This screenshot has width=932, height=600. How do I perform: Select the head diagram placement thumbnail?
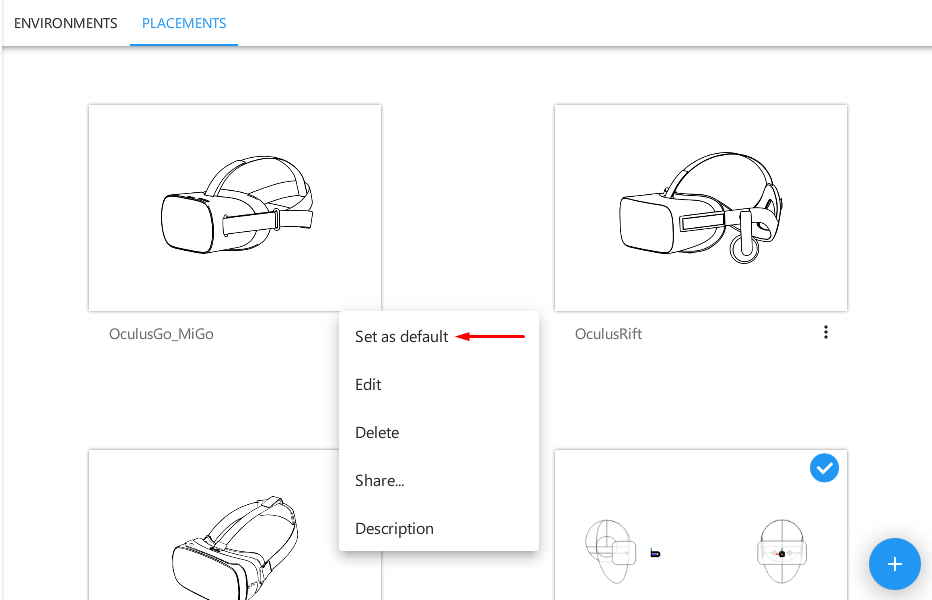pyautogui.click(x=701, y=525)
